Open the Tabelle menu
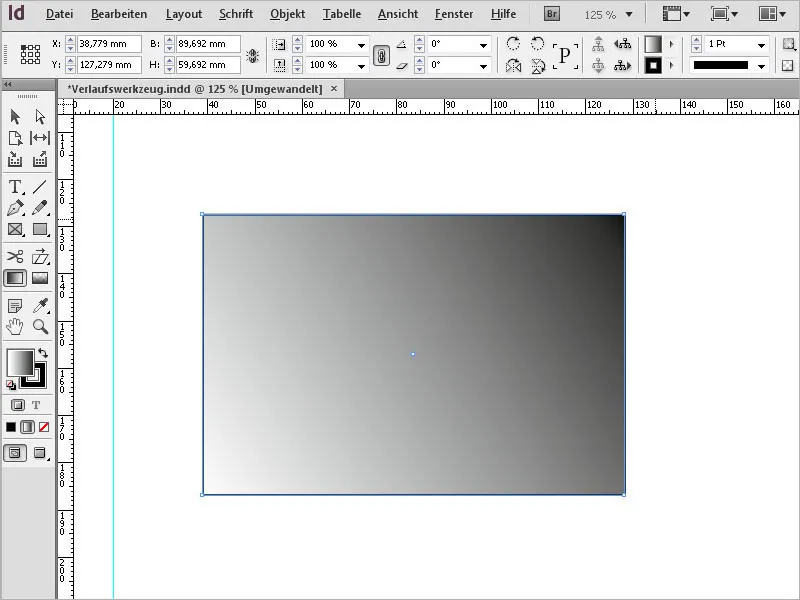This screenshot has width=800, height=600. pos(342,14)
